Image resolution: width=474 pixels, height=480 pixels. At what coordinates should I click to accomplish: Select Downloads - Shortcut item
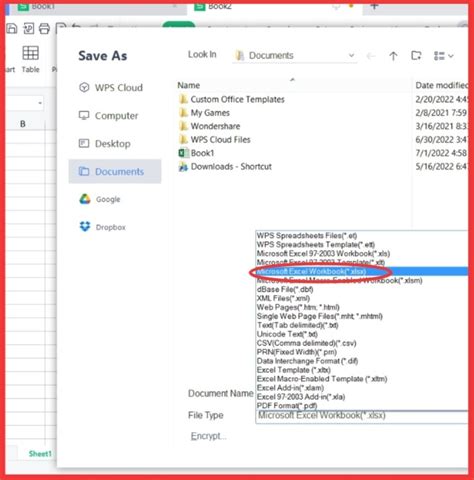click(225, 166)
